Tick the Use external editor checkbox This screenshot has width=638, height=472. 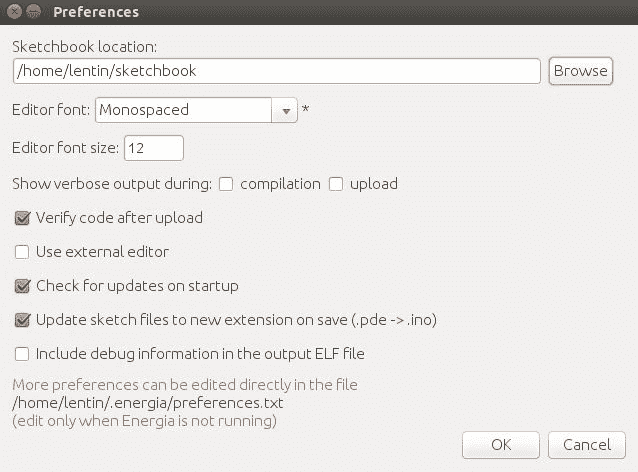[22, 252]
